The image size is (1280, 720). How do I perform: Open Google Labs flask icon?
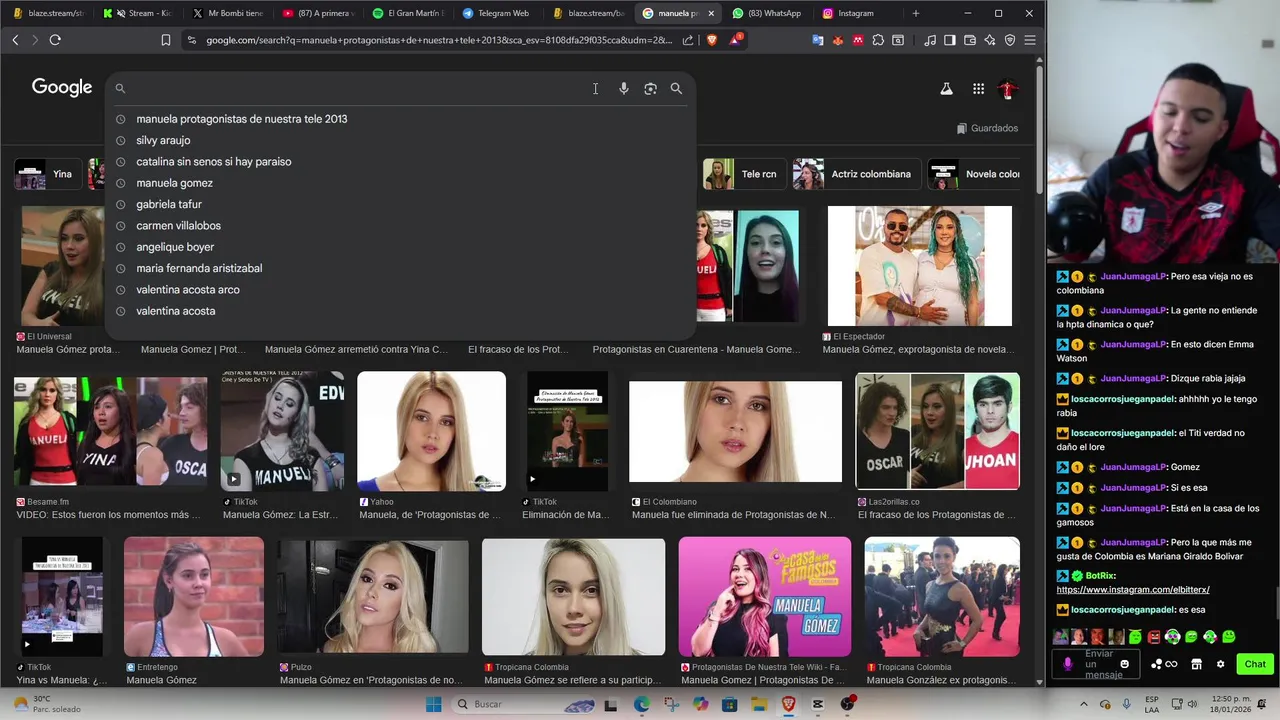click(946, 88)
